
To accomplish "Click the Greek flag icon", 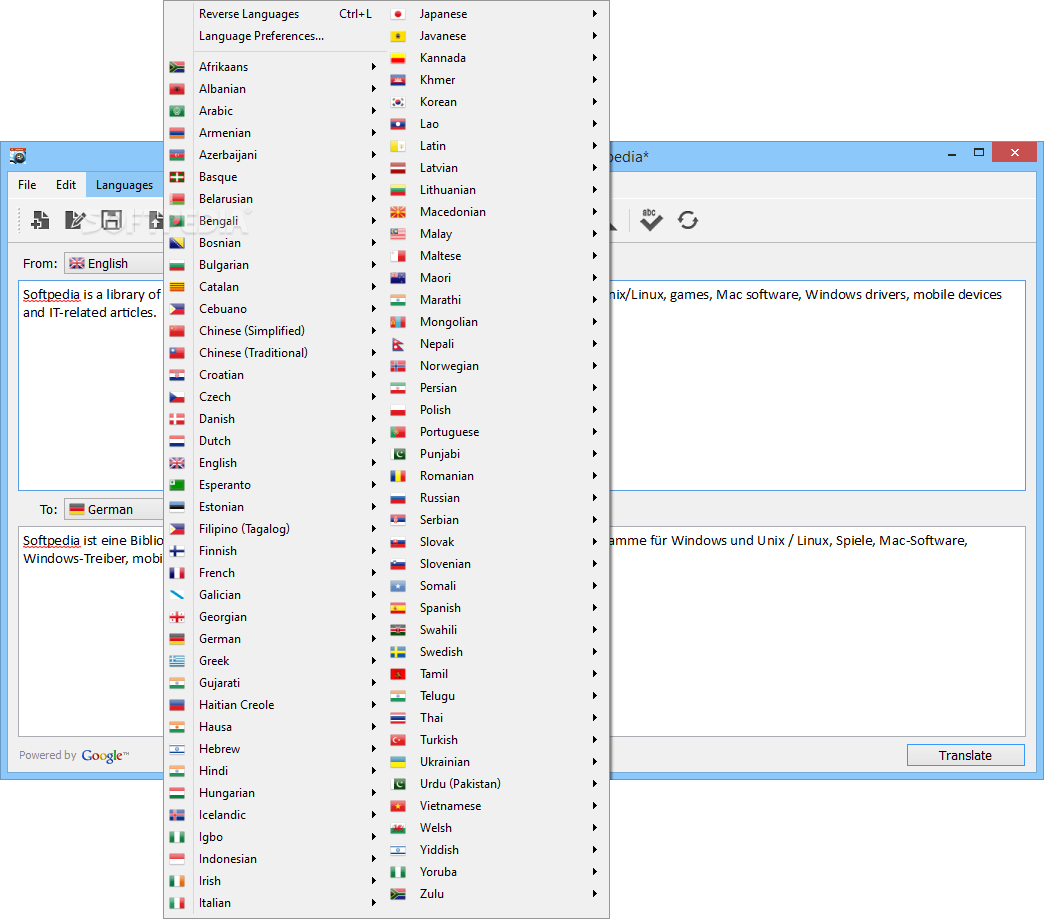I will 177,661.
